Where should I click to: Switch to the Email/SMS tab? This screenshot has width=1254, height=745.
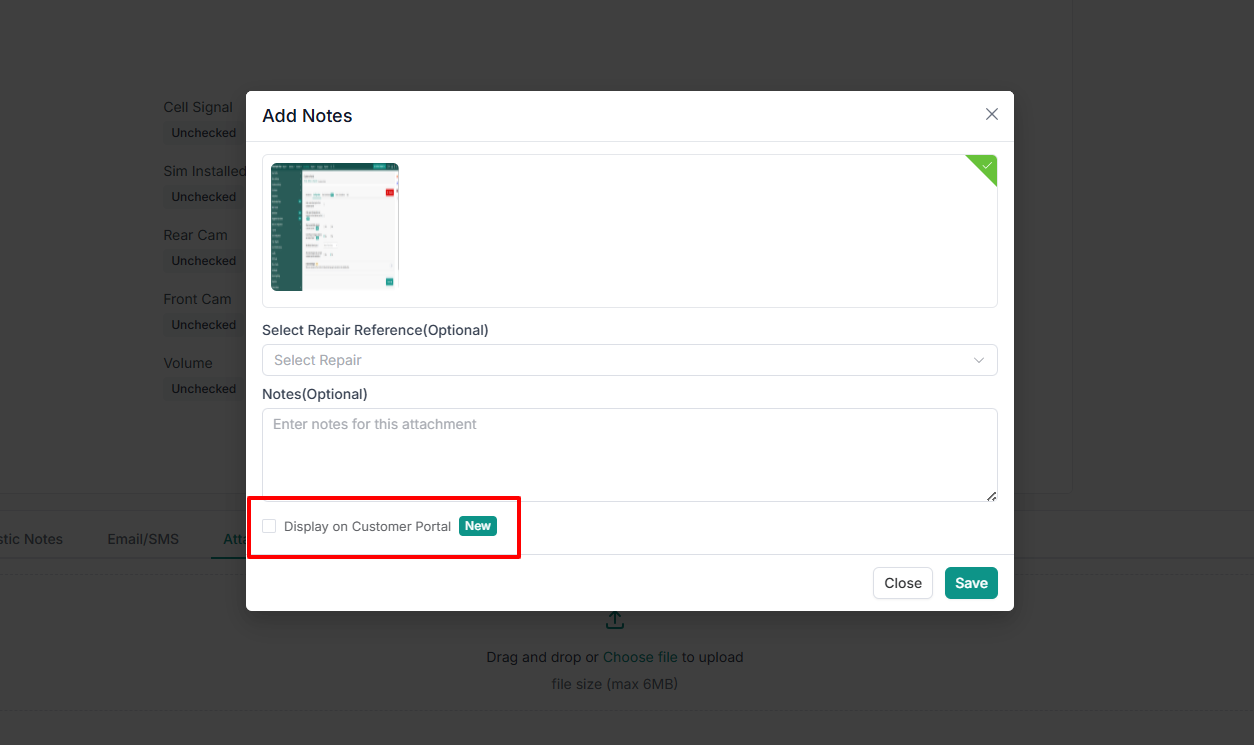[143, 539]
